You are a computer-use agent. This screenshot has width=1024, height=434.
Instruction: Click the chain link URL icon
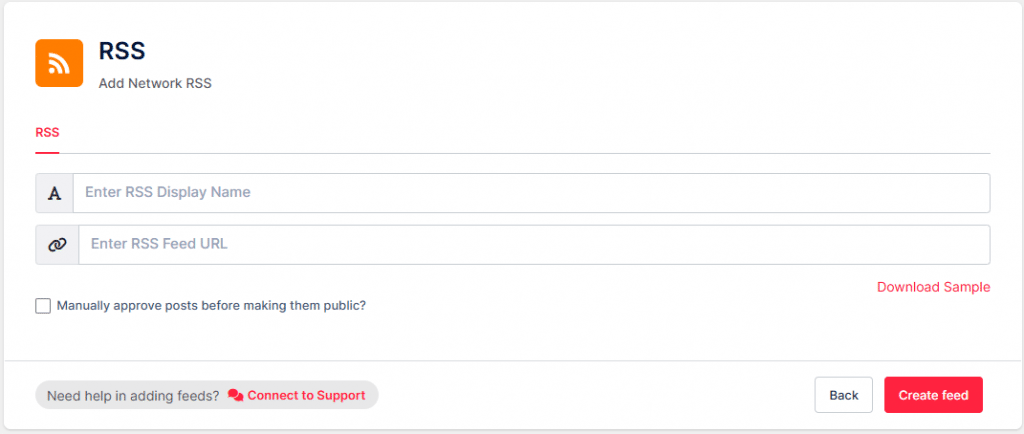[x=57, y=244]
